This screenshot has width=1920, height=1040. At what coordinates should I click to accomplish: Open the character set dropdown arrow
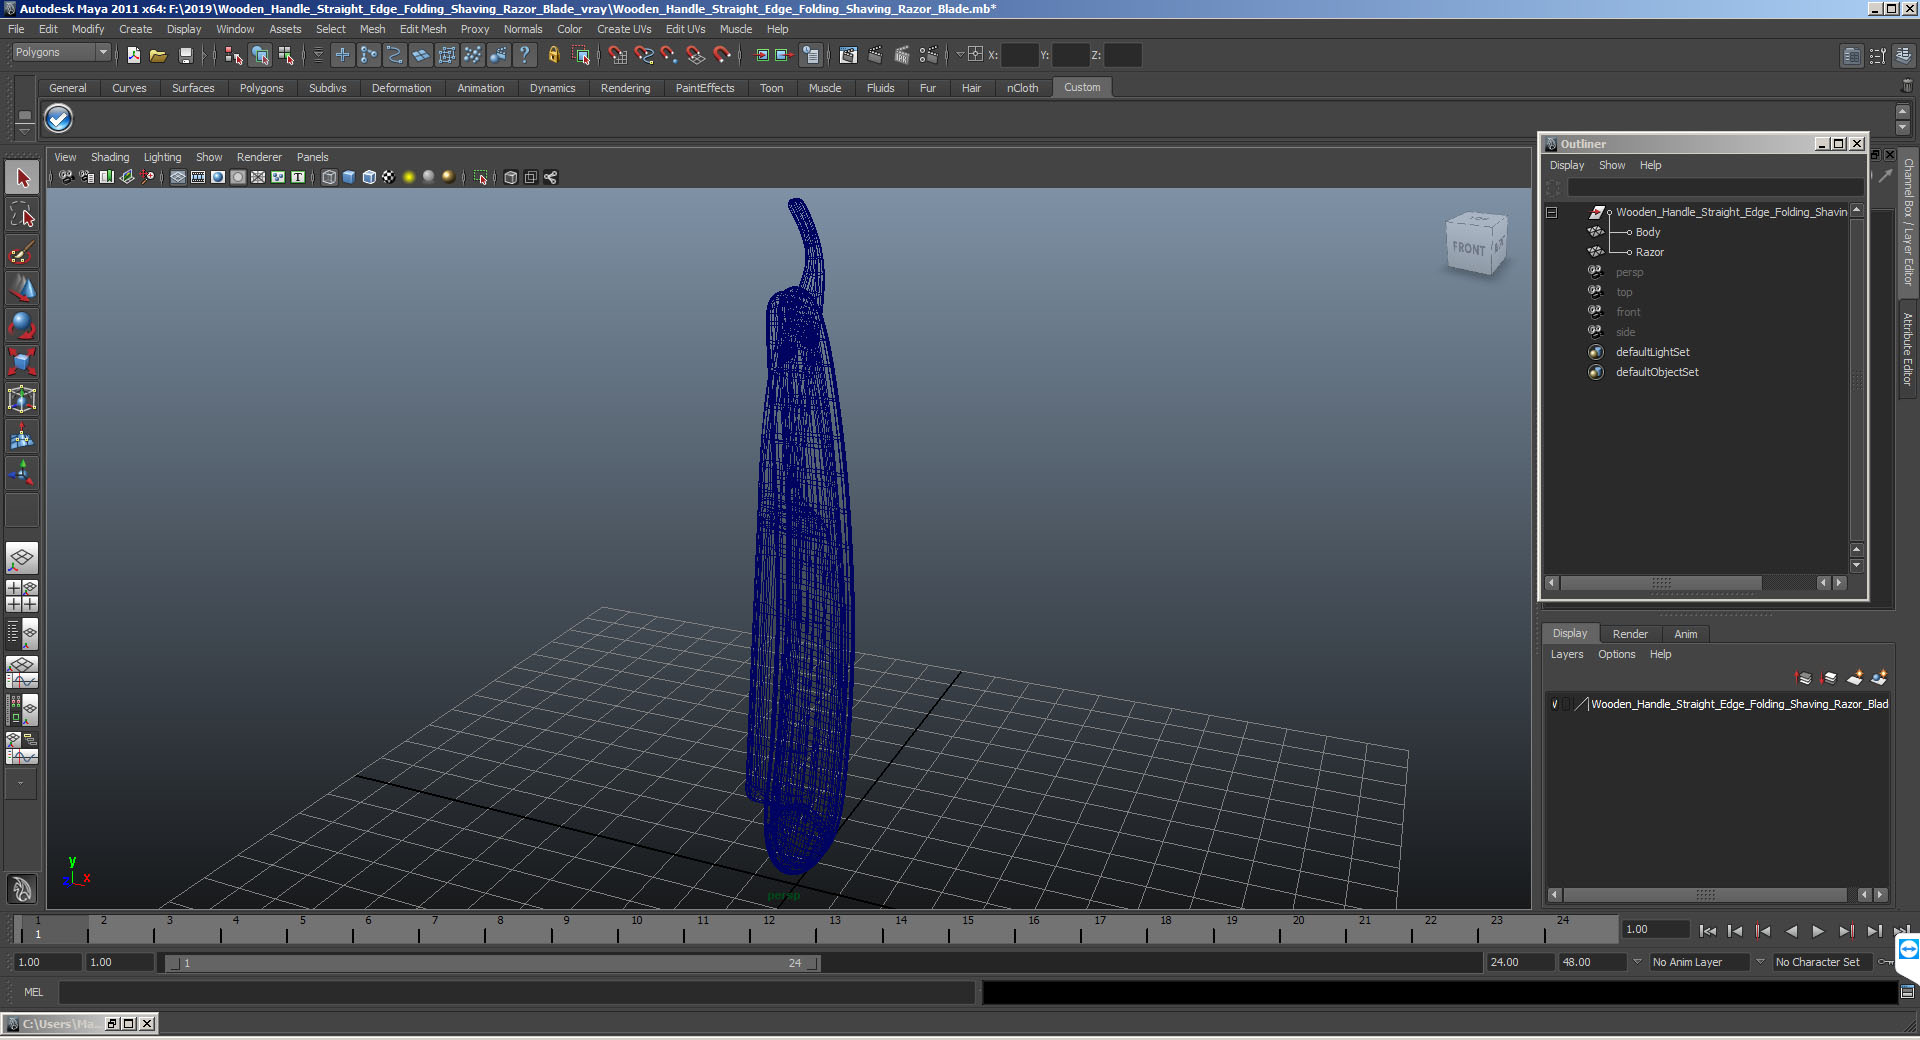coord(1761,962)
